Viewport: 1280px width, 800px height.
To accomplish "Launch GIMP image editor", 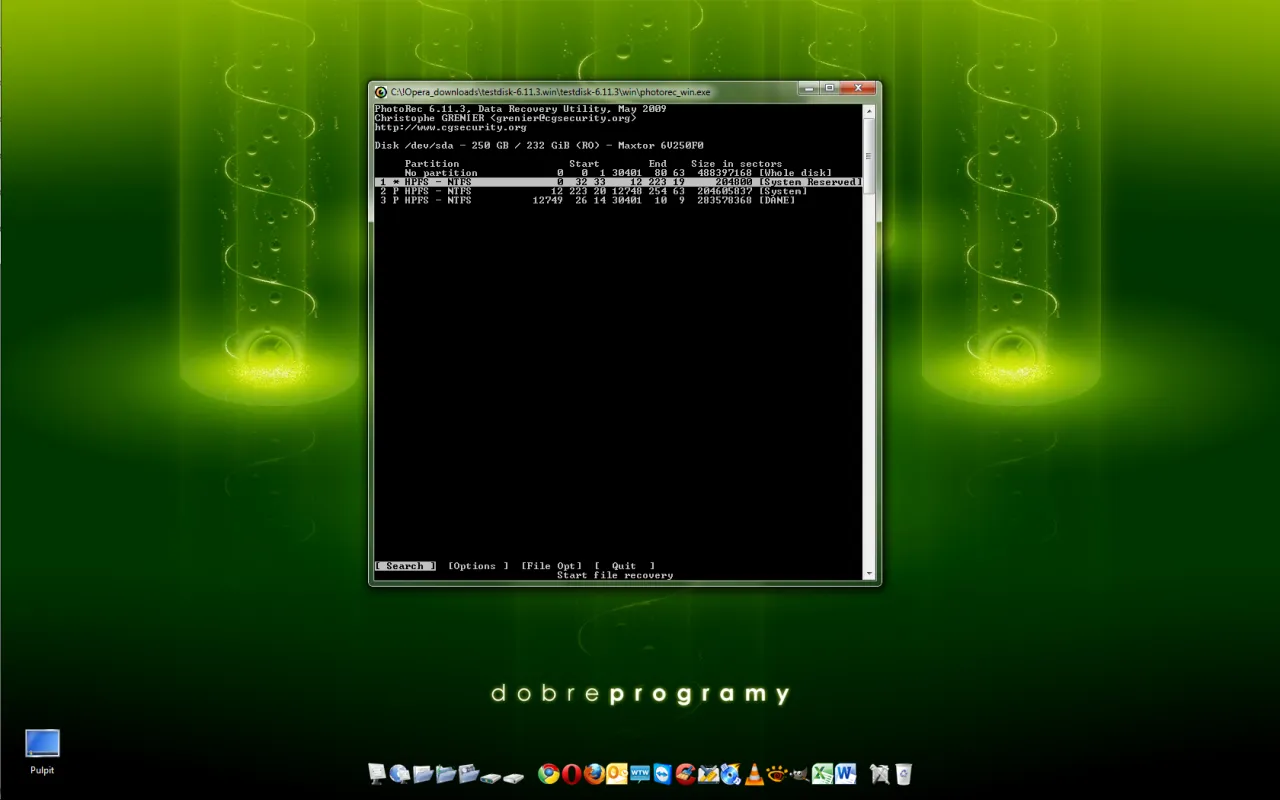I will point(798,776).
